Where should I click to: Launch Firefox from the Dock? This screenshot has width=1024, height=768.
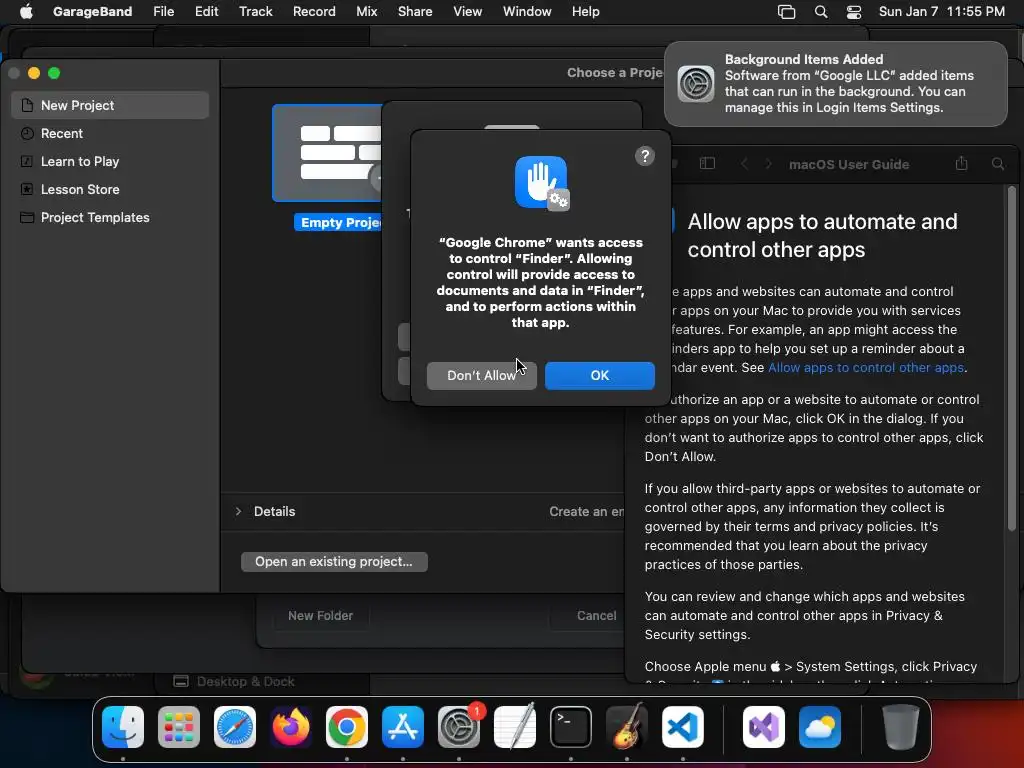291,727
